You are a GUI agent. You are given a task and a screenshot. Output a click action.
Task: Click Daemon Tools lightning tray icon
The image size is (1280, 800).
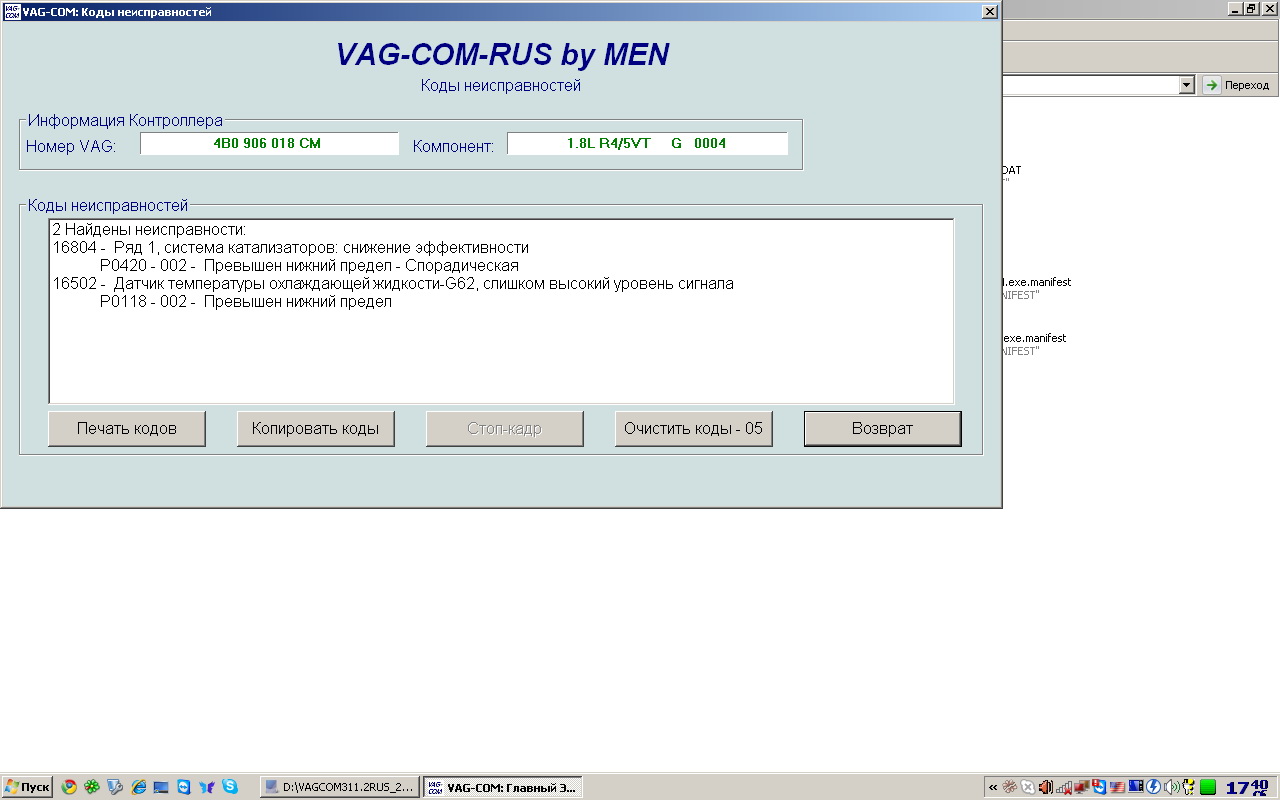(1153, 787)
